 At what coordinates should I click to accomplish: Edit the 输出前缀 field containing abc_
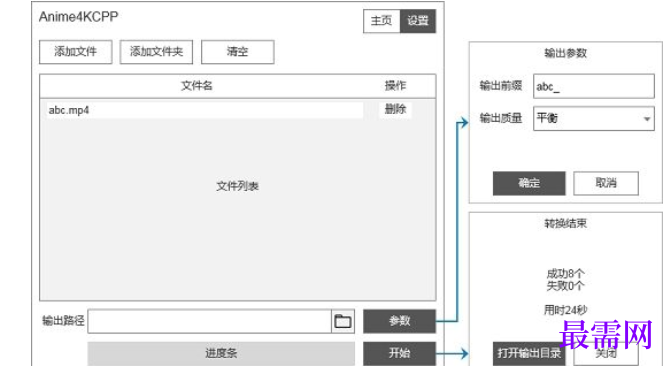(594, 86)
